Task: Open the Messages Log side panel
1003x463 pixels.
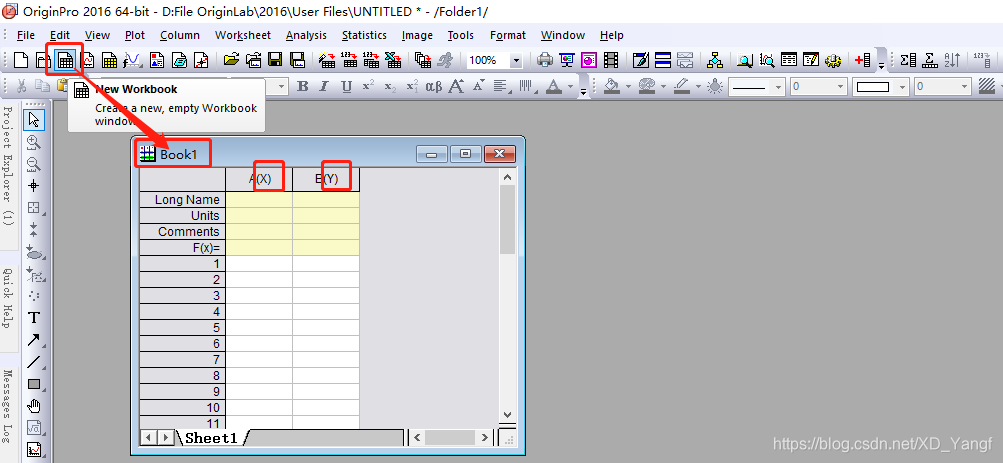Action: click(x=8, y=407)
